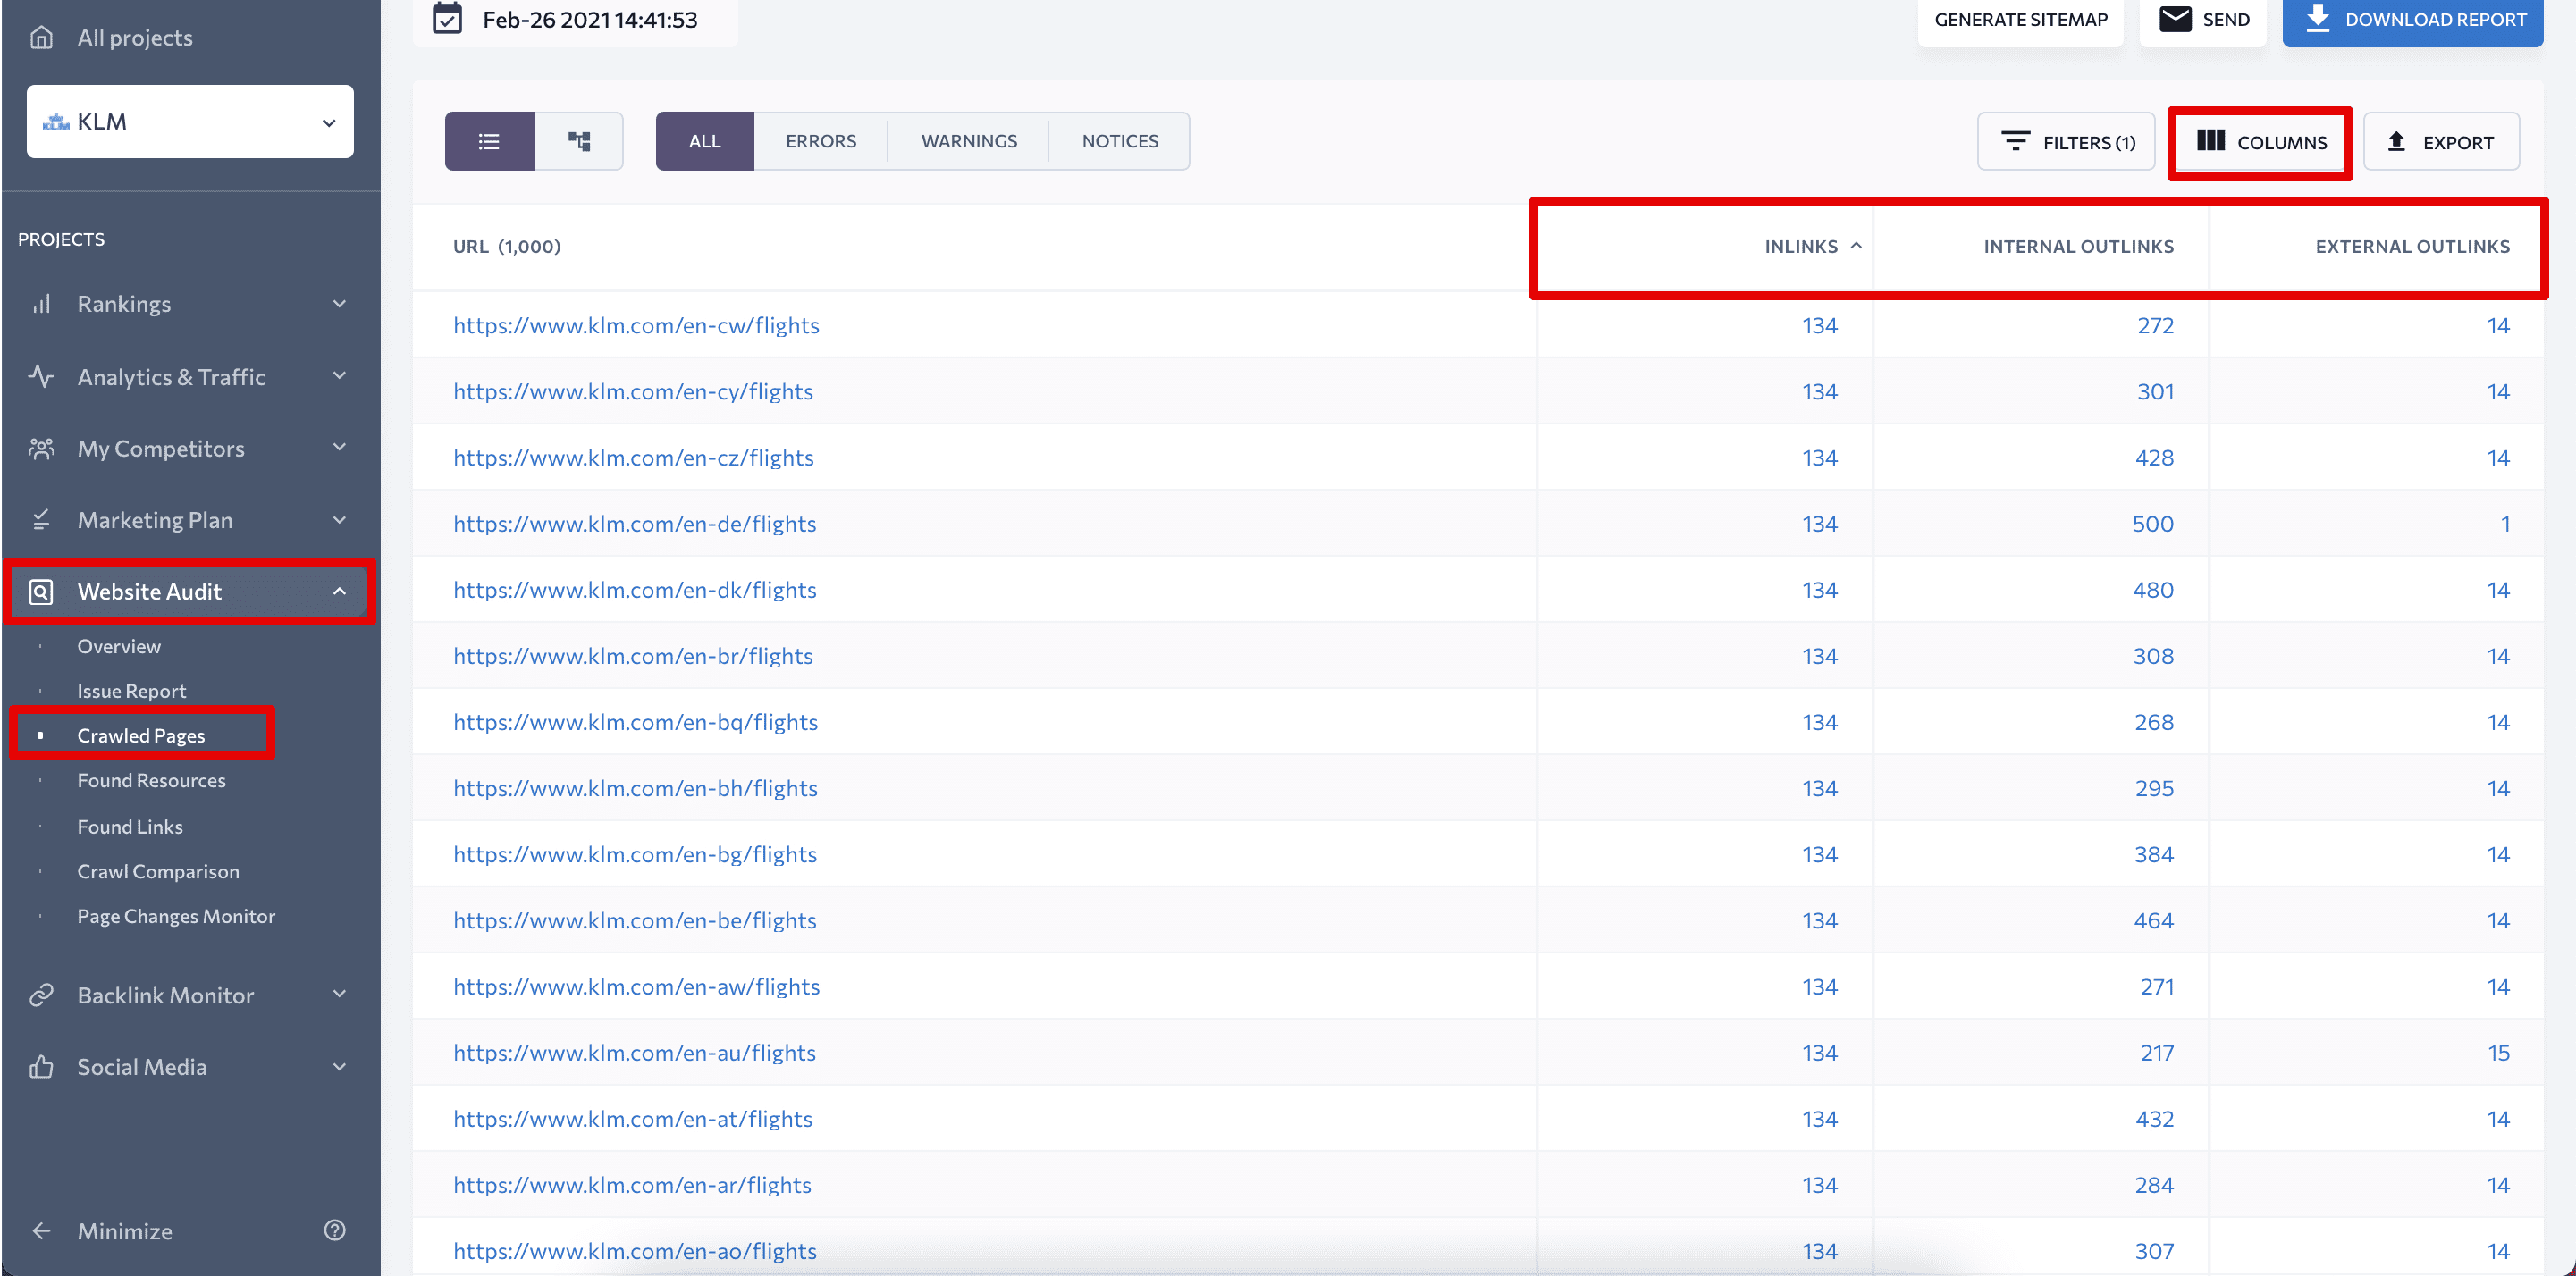The height and width of the screenshot is (1276, 2576).
Task: Click the inlinks value 134 for en-cy/flights
Action: point(1820,392)
